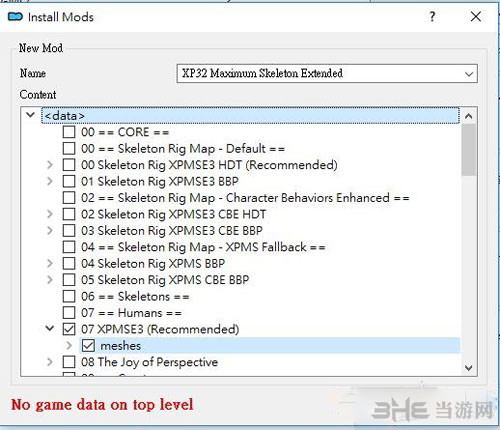The width and height of the screenshot is (500, 430).
Task: Check '06 == Skeletons ==' checkbox
Action: 69,296
